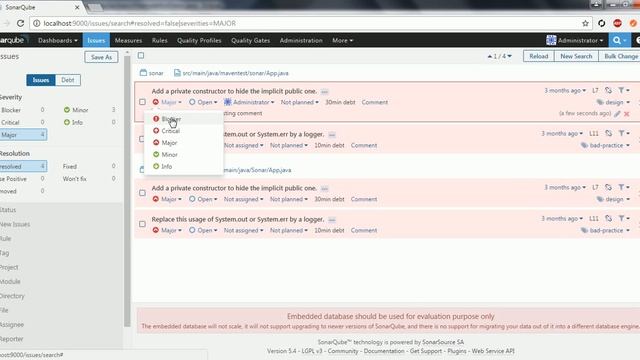Select Major in the severity menu
Viewport: 640px width, 360px height.
click(x=183, y=142)
